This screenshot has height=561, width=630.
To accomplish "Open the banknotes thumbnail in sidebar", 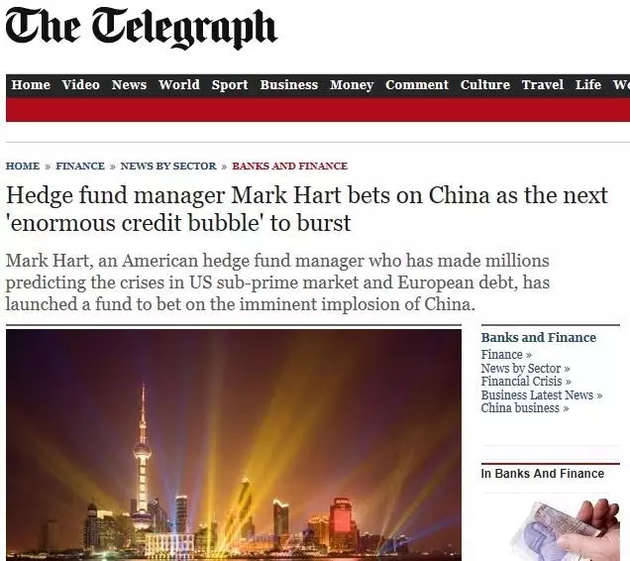I will [x=567, y=530].
